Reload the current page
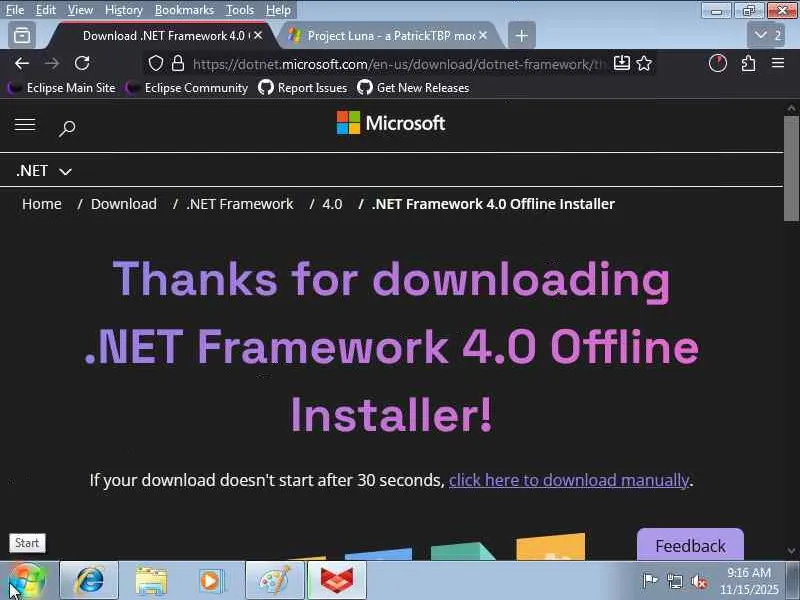The width and height of the screenshot is (800, 600). 82,63
